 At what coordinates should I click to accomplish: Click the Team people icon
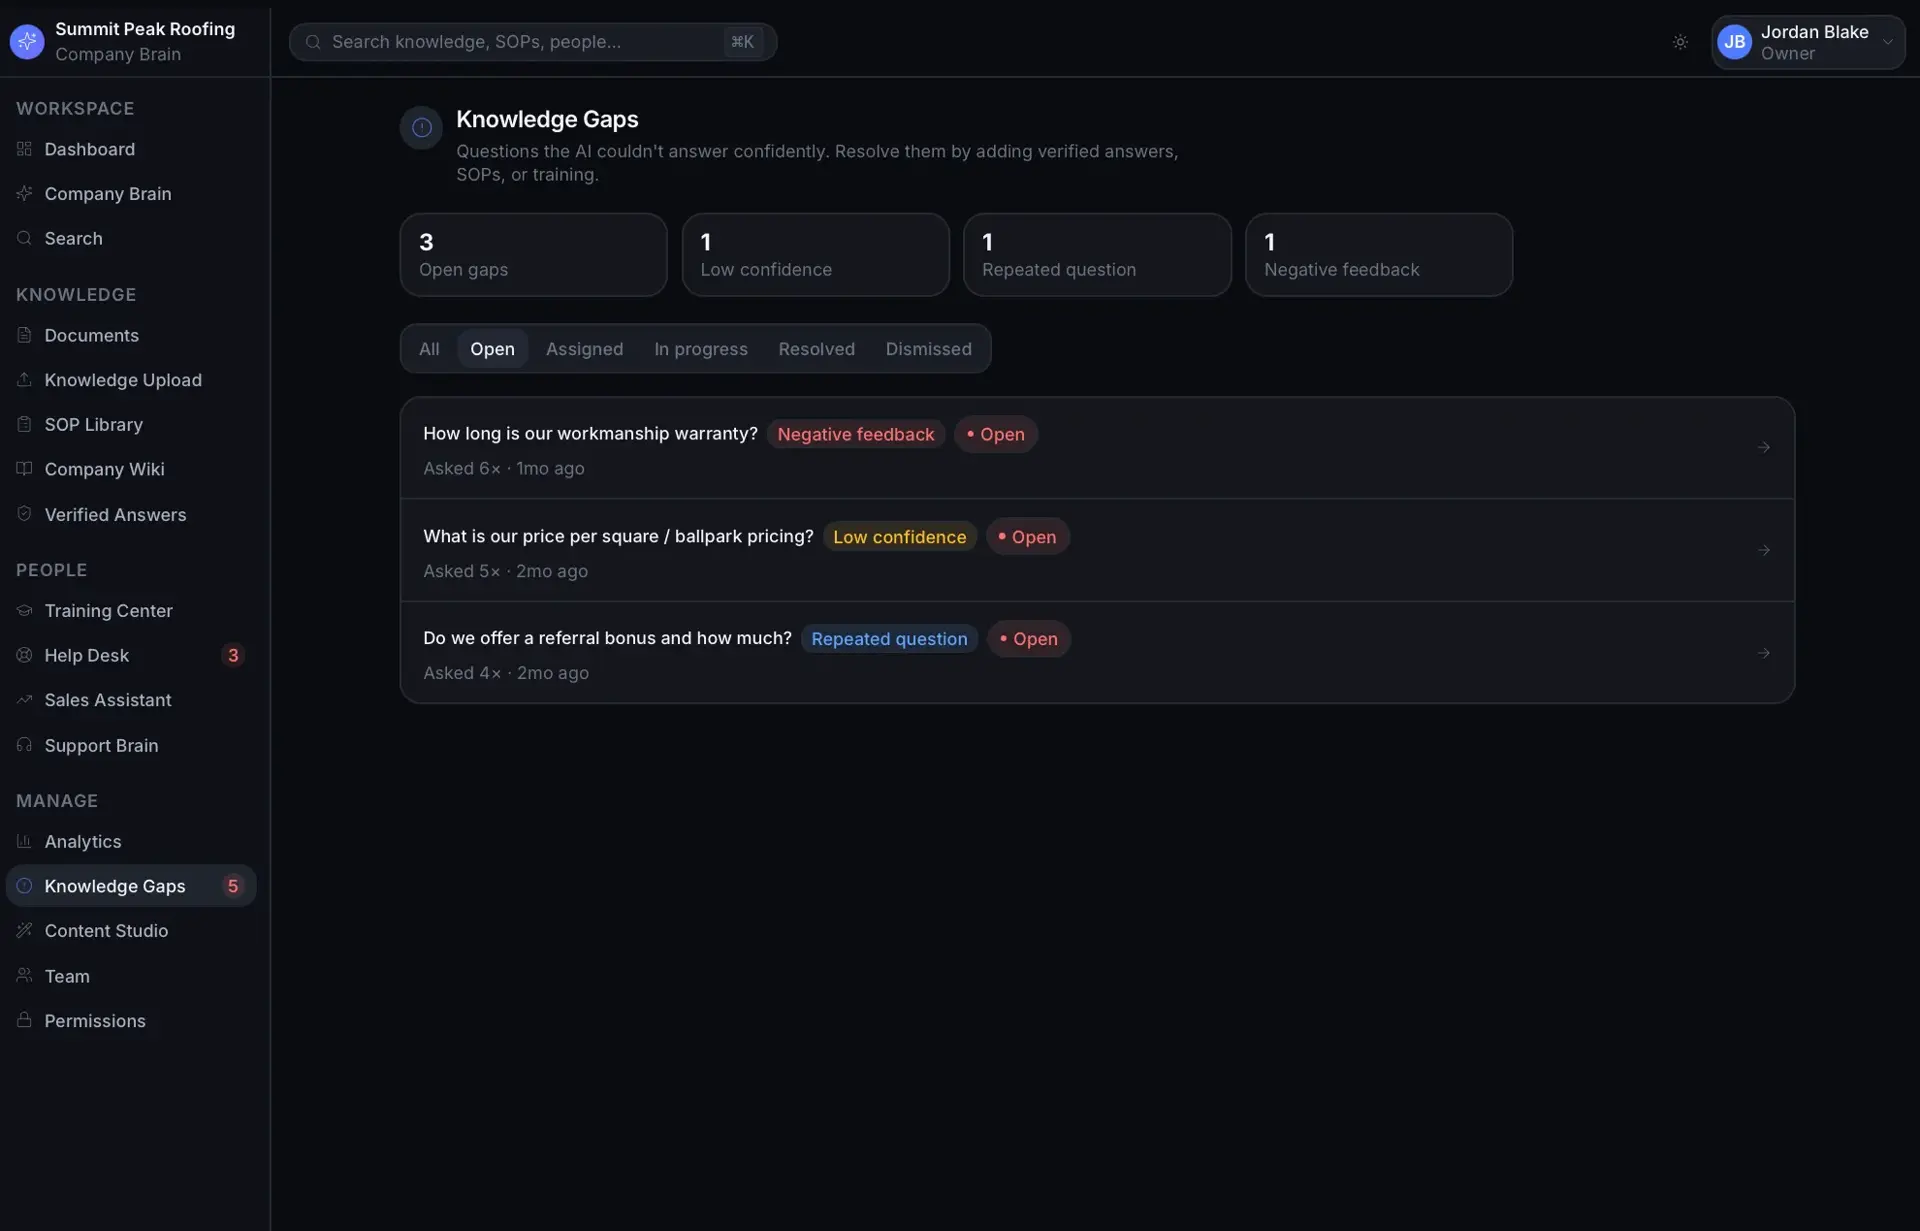coord(24,975)
